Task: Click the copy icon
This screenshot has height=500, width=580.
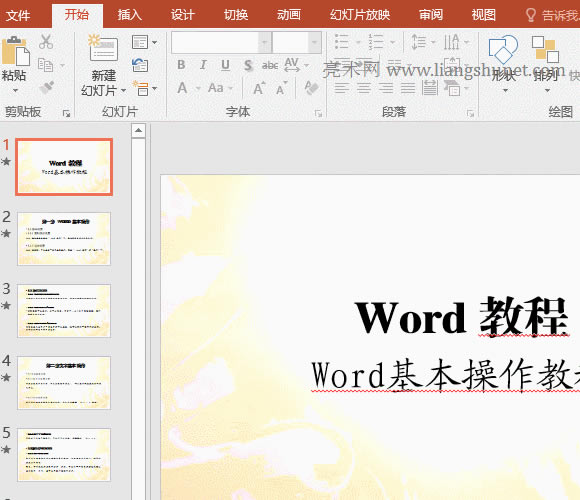Action: (x=46, y=65)
